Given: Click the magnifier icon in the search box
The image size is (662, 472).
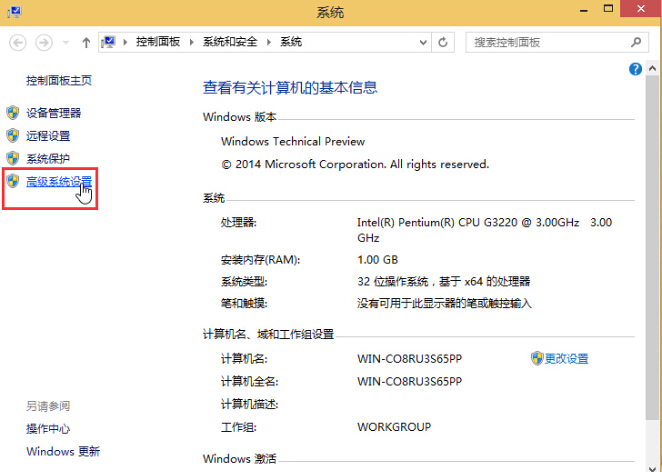Looking at the screenshot, I should point(635,42).
